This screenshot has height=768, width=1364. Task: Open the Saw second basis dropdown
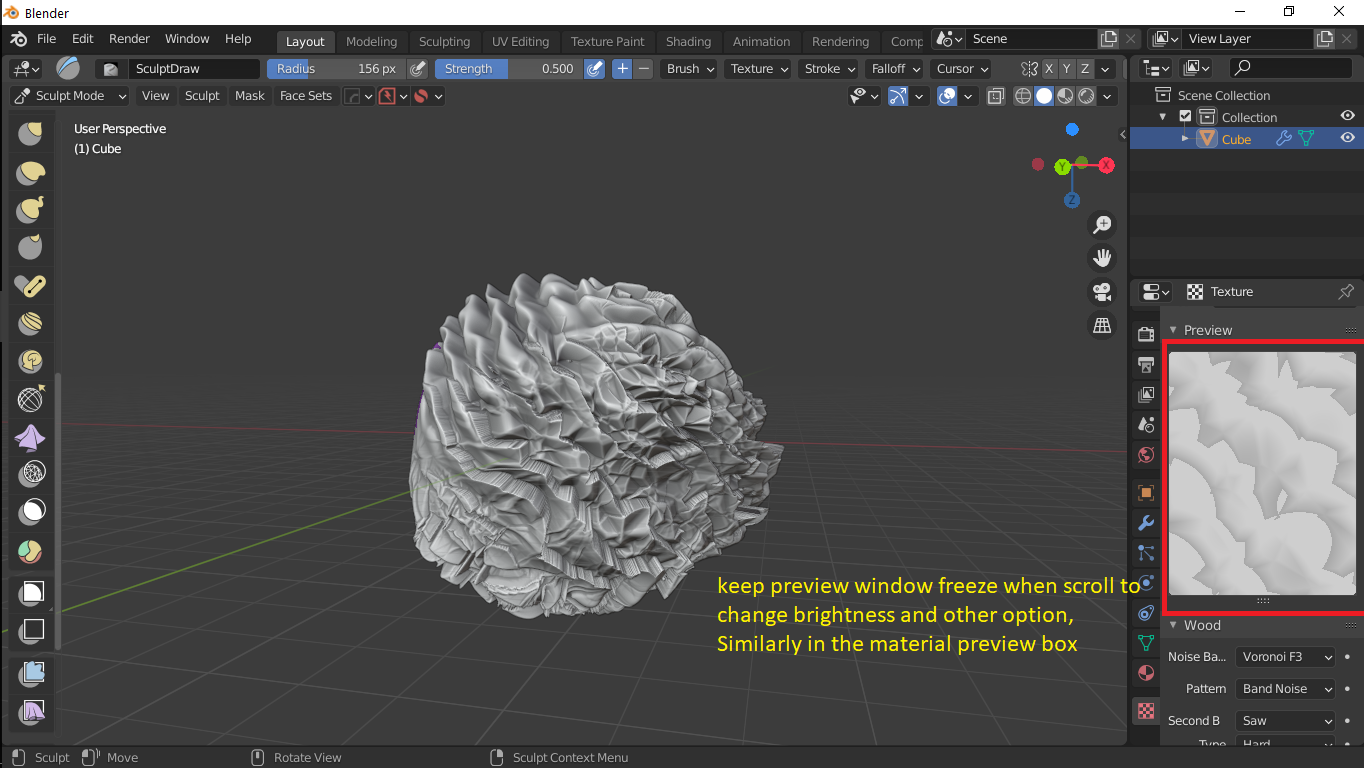tap(1286, 721)
